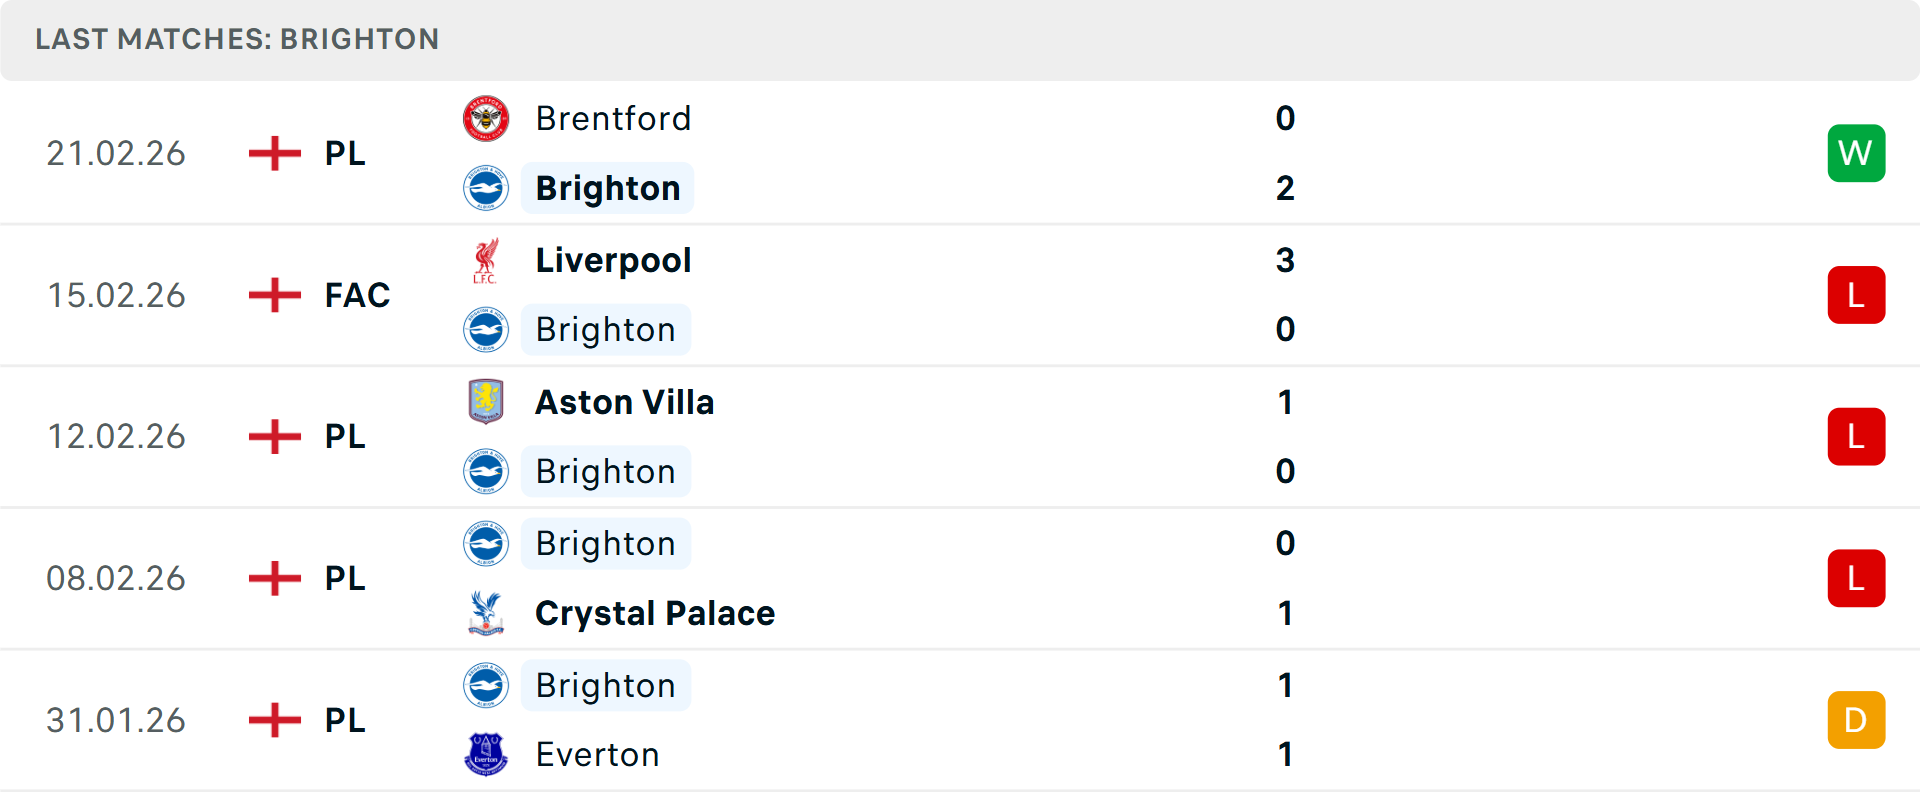Click the FAC competition label

(357, 295)
